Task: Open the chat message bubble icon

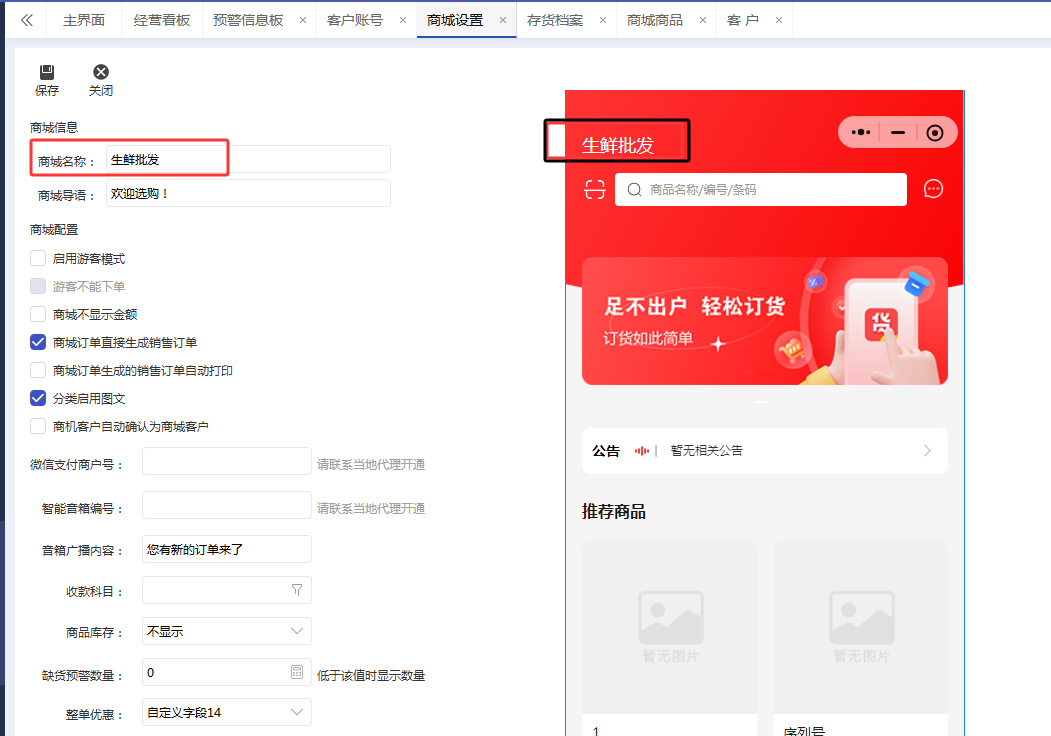Action: click(933, 189)
